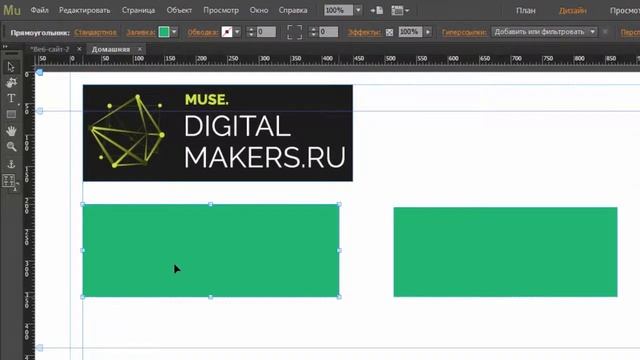640x360 pixels.
Task: Expand the fill color dropdown arrow
Action: pyautogui.click(x=174, y=32)
